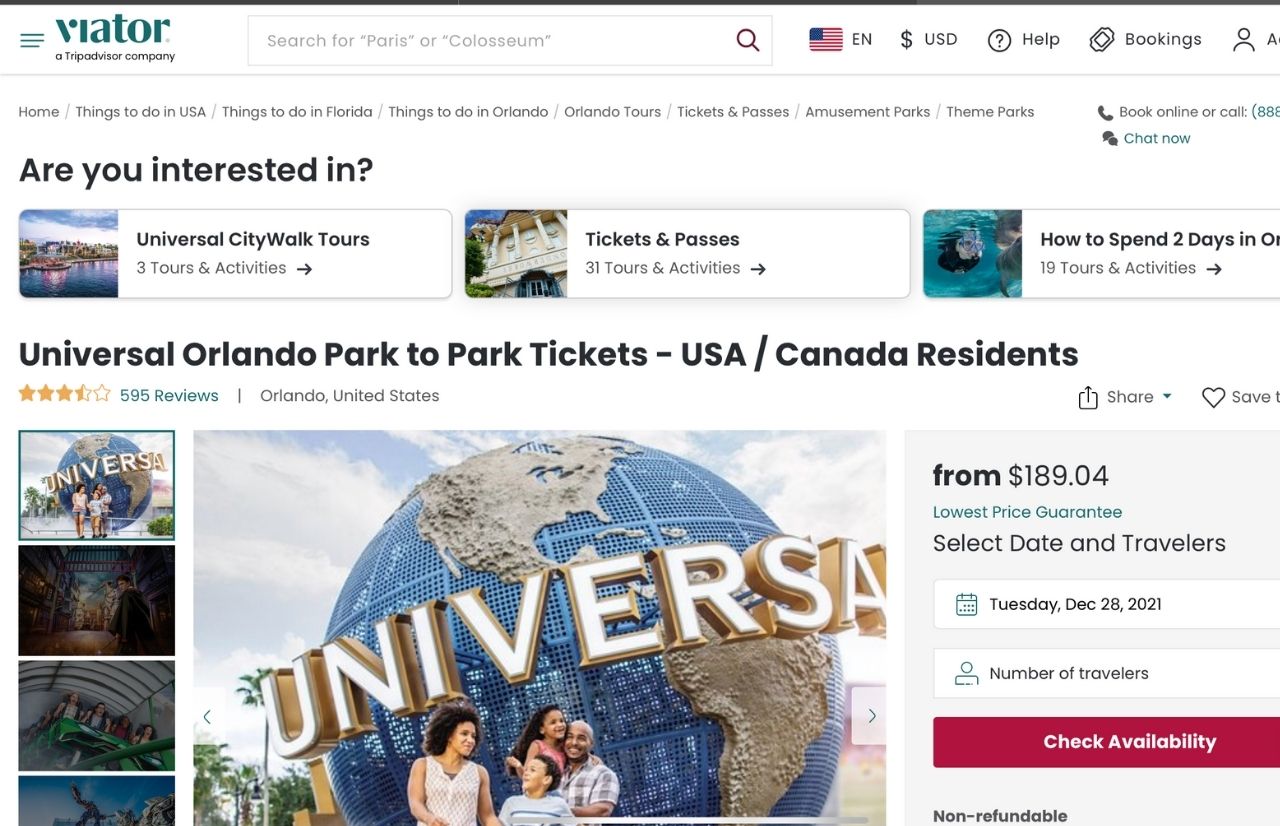Show next photo with right arrow
This screenshot has height=826, width=1280.
click(x=871, y=716)
